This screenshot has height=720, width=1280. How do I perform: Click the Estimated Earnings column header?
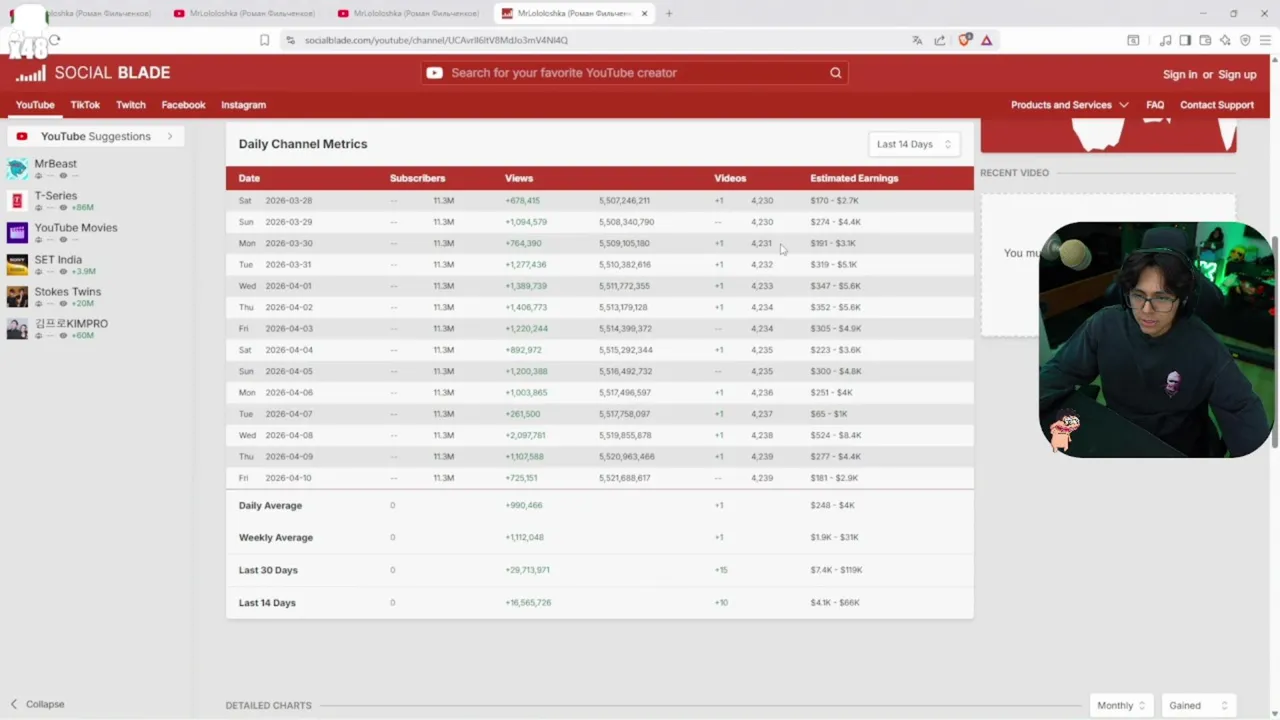(x=854, y=178)
